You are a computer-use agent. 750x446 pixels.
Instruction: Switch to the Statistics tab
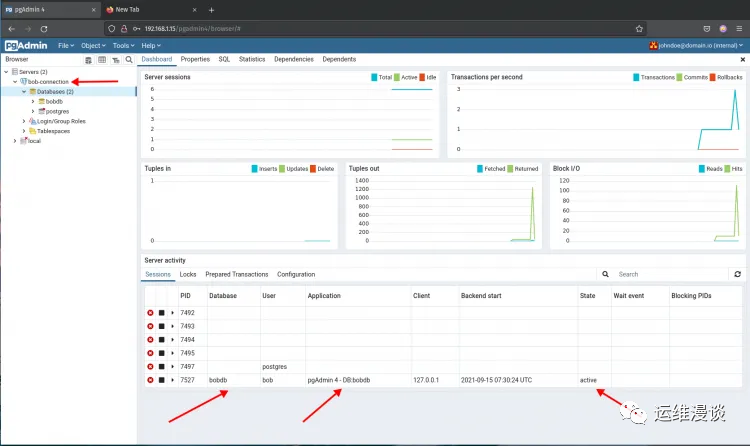click(252, 59)
